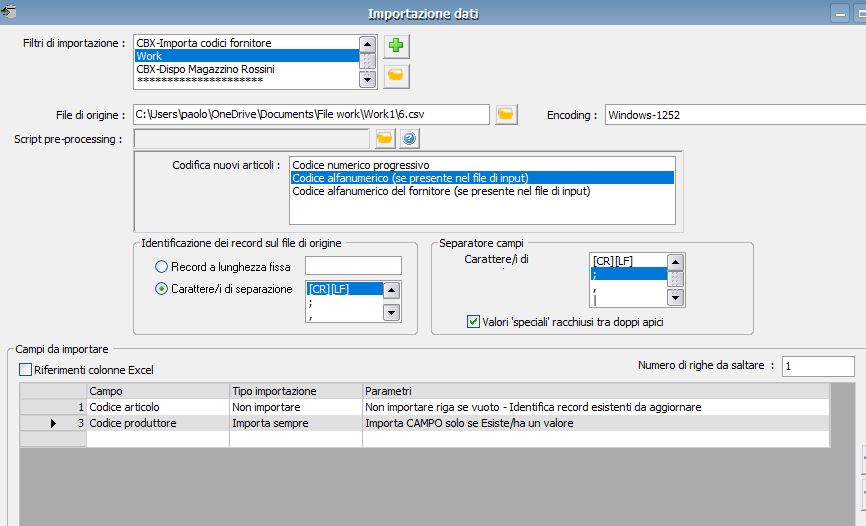This screenshot has height=526, width=866.
Task: Select semicolon in field separator list
Action: 629,274
